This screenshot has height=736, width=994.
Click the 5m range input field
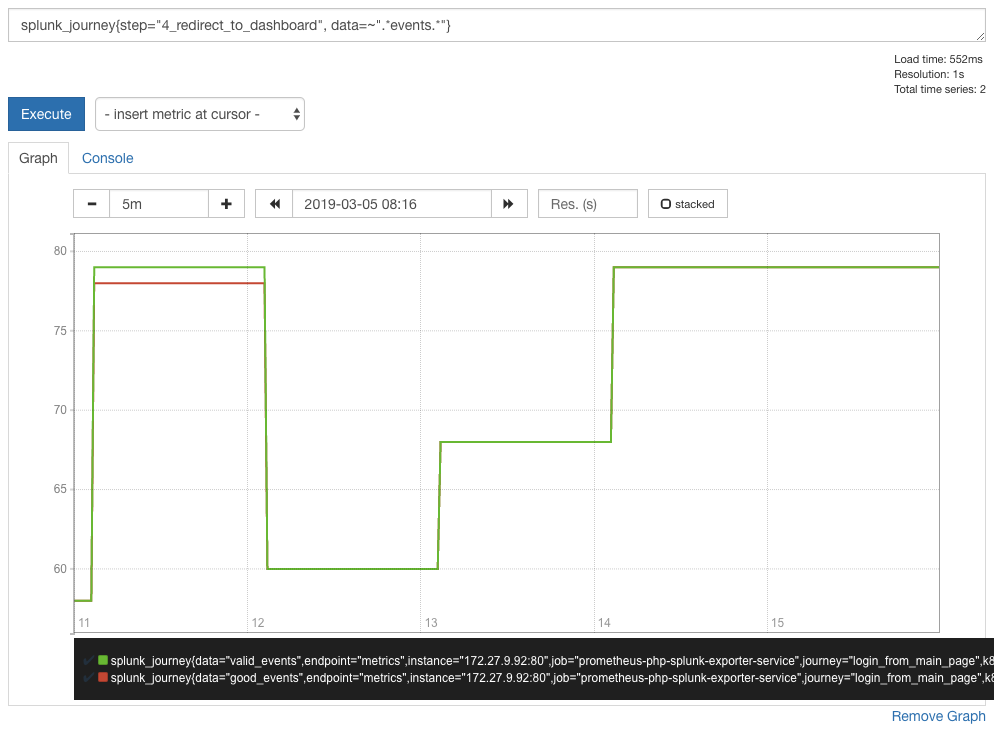(x=159, y=204)
